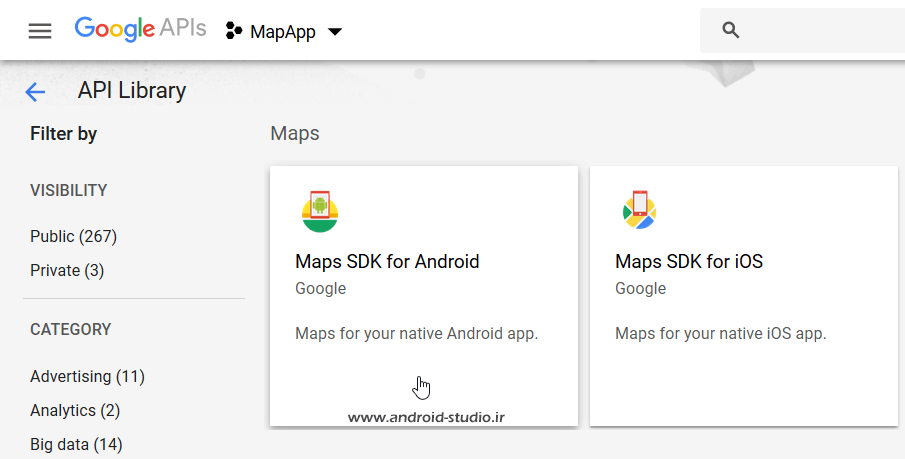Click the Maps SDK for iOS icon
This screenshot has height=459, width=905.
pos(640,210)
